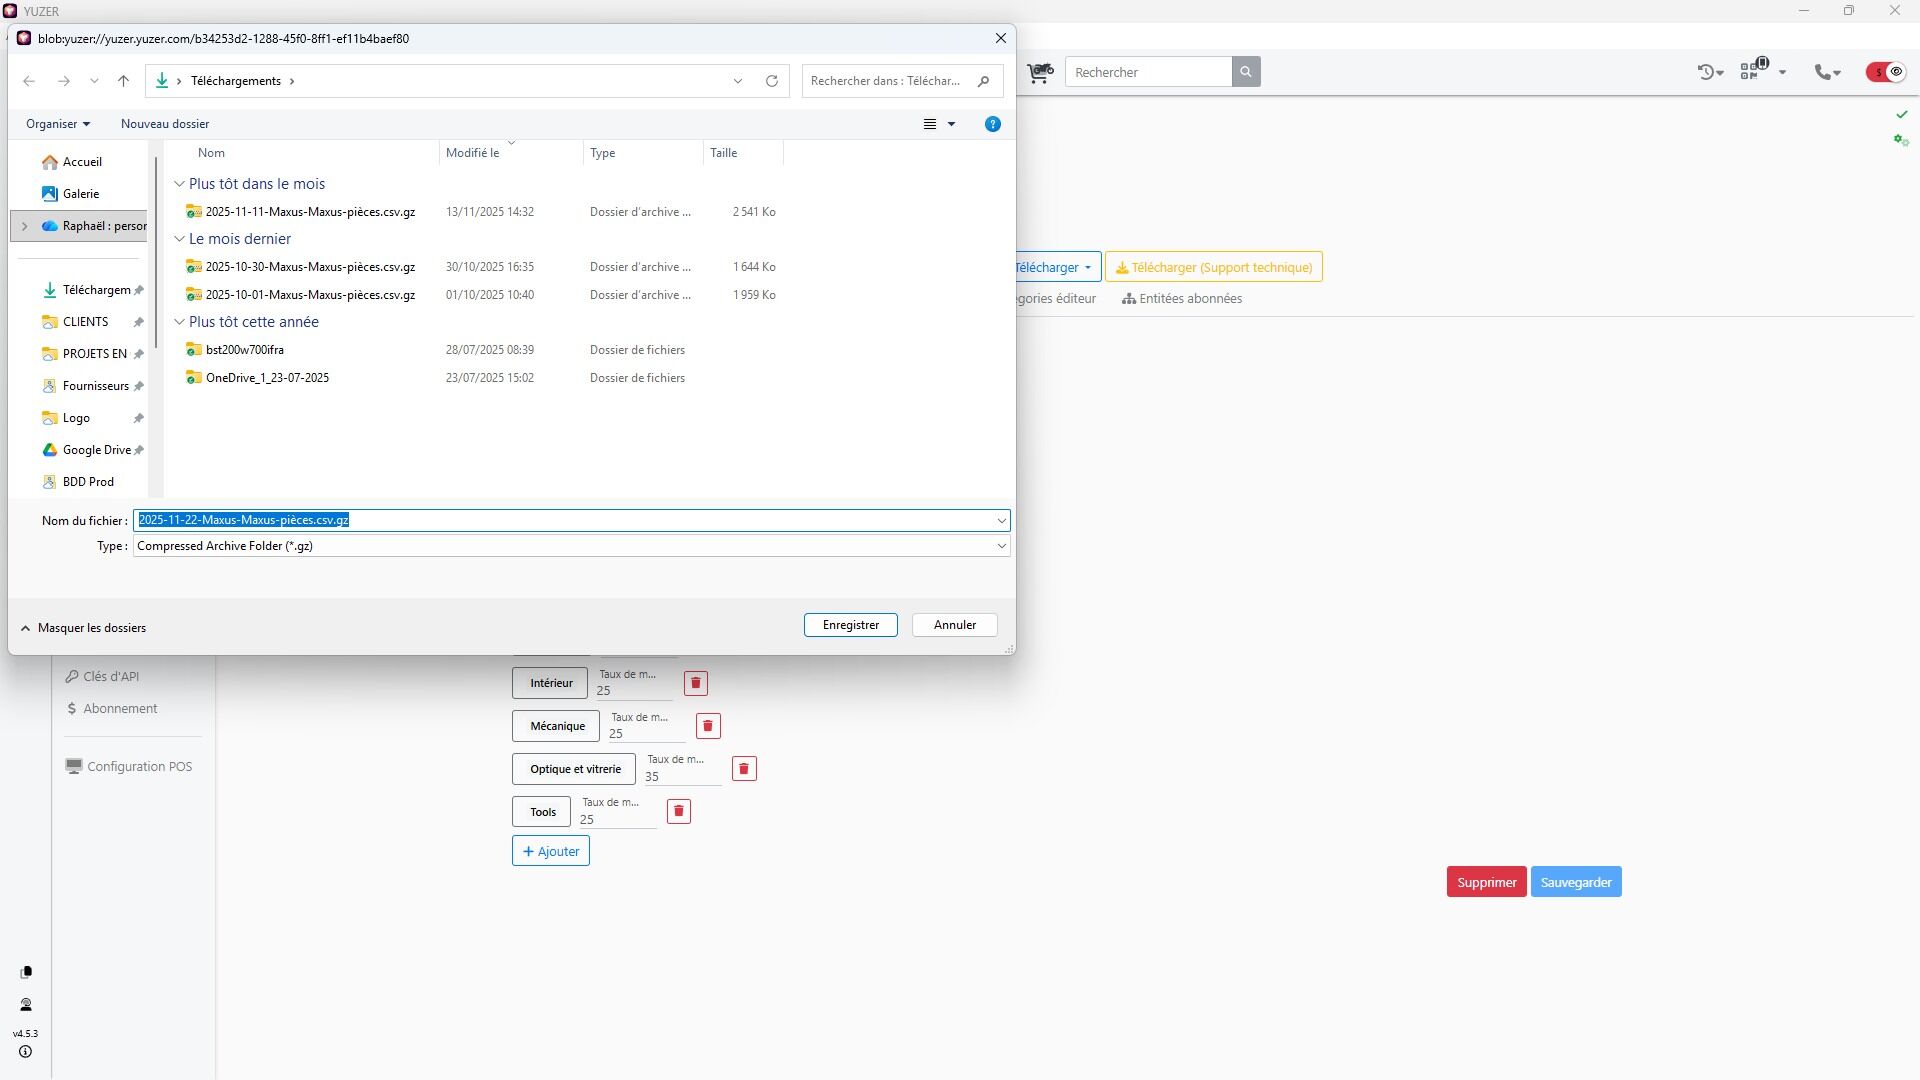This screenshot has height=1080, width=1920.
Task: Open the history clock icon menu
Action: pyautogui.click(x=1709, y=72)
